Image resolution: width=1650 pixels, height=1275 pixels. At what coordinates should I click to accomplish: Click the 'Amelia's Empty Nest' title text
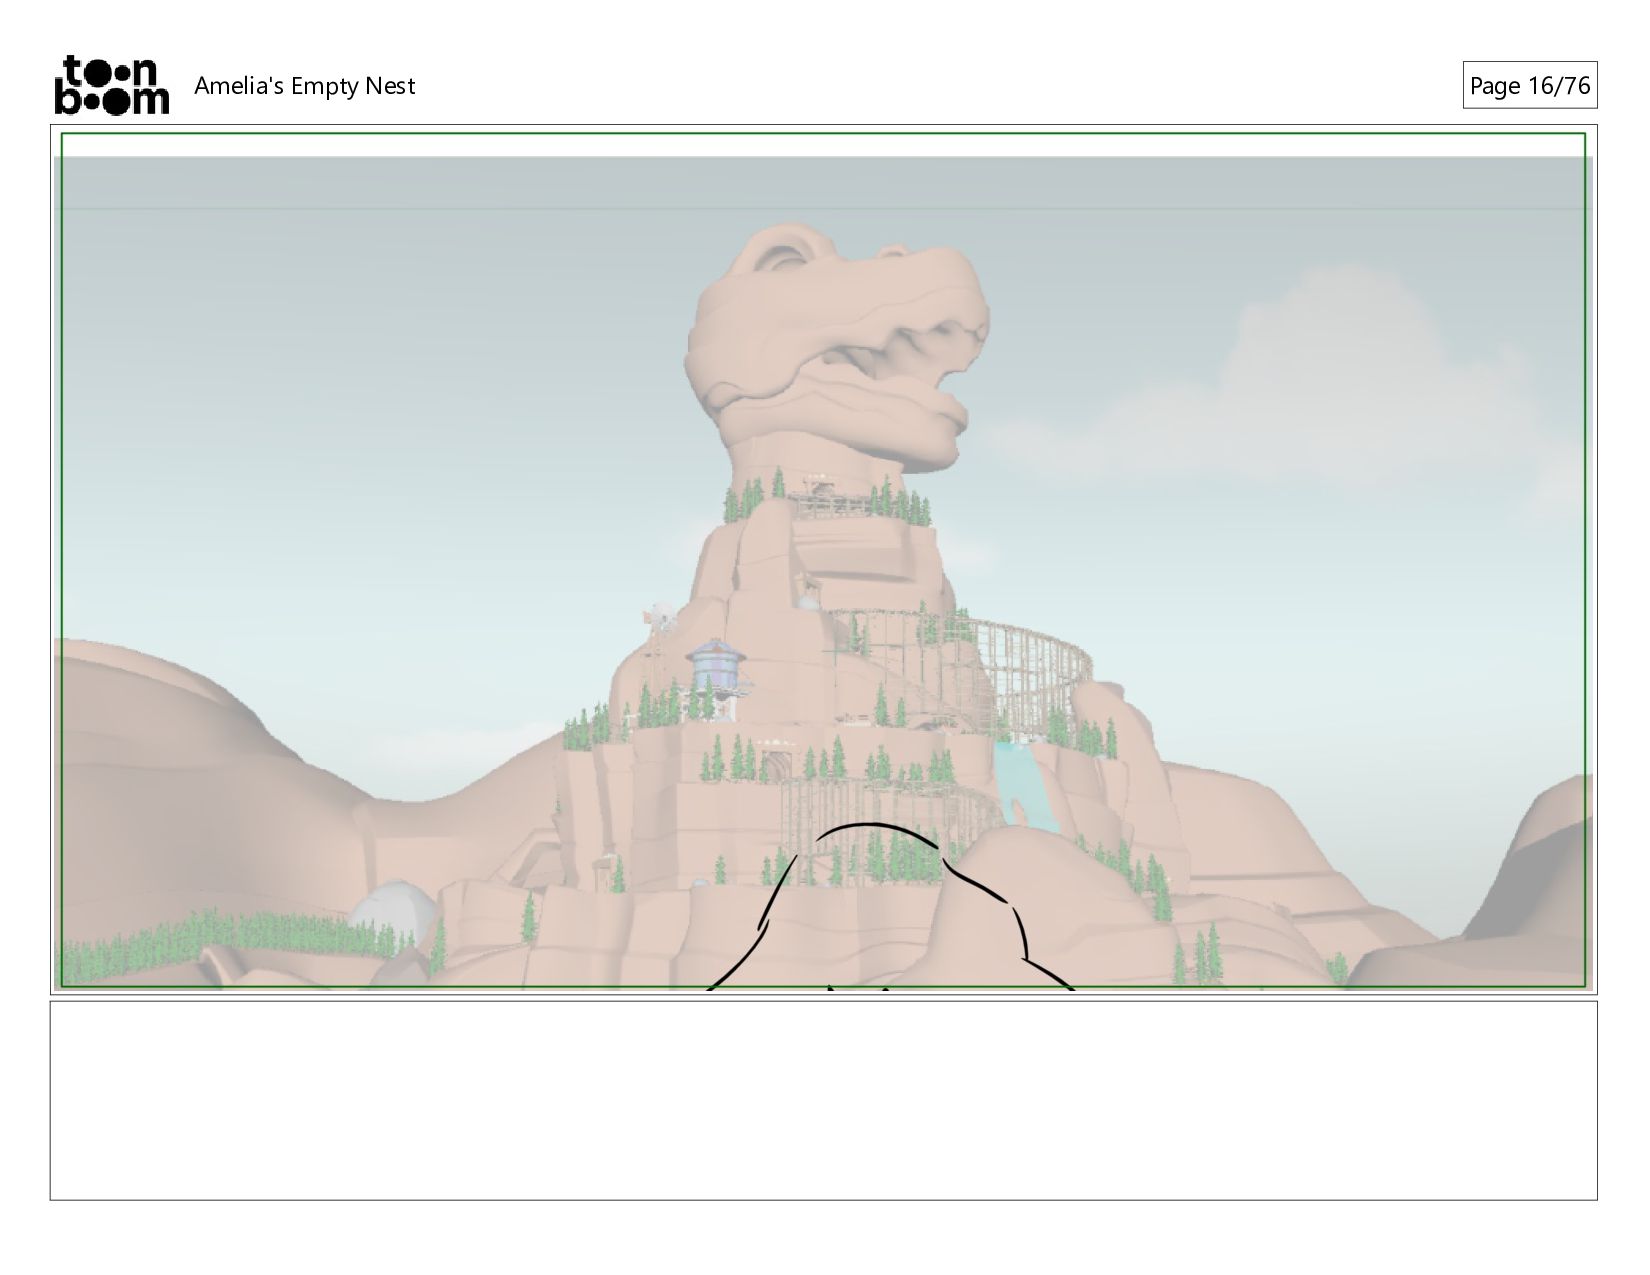(304, 86)
